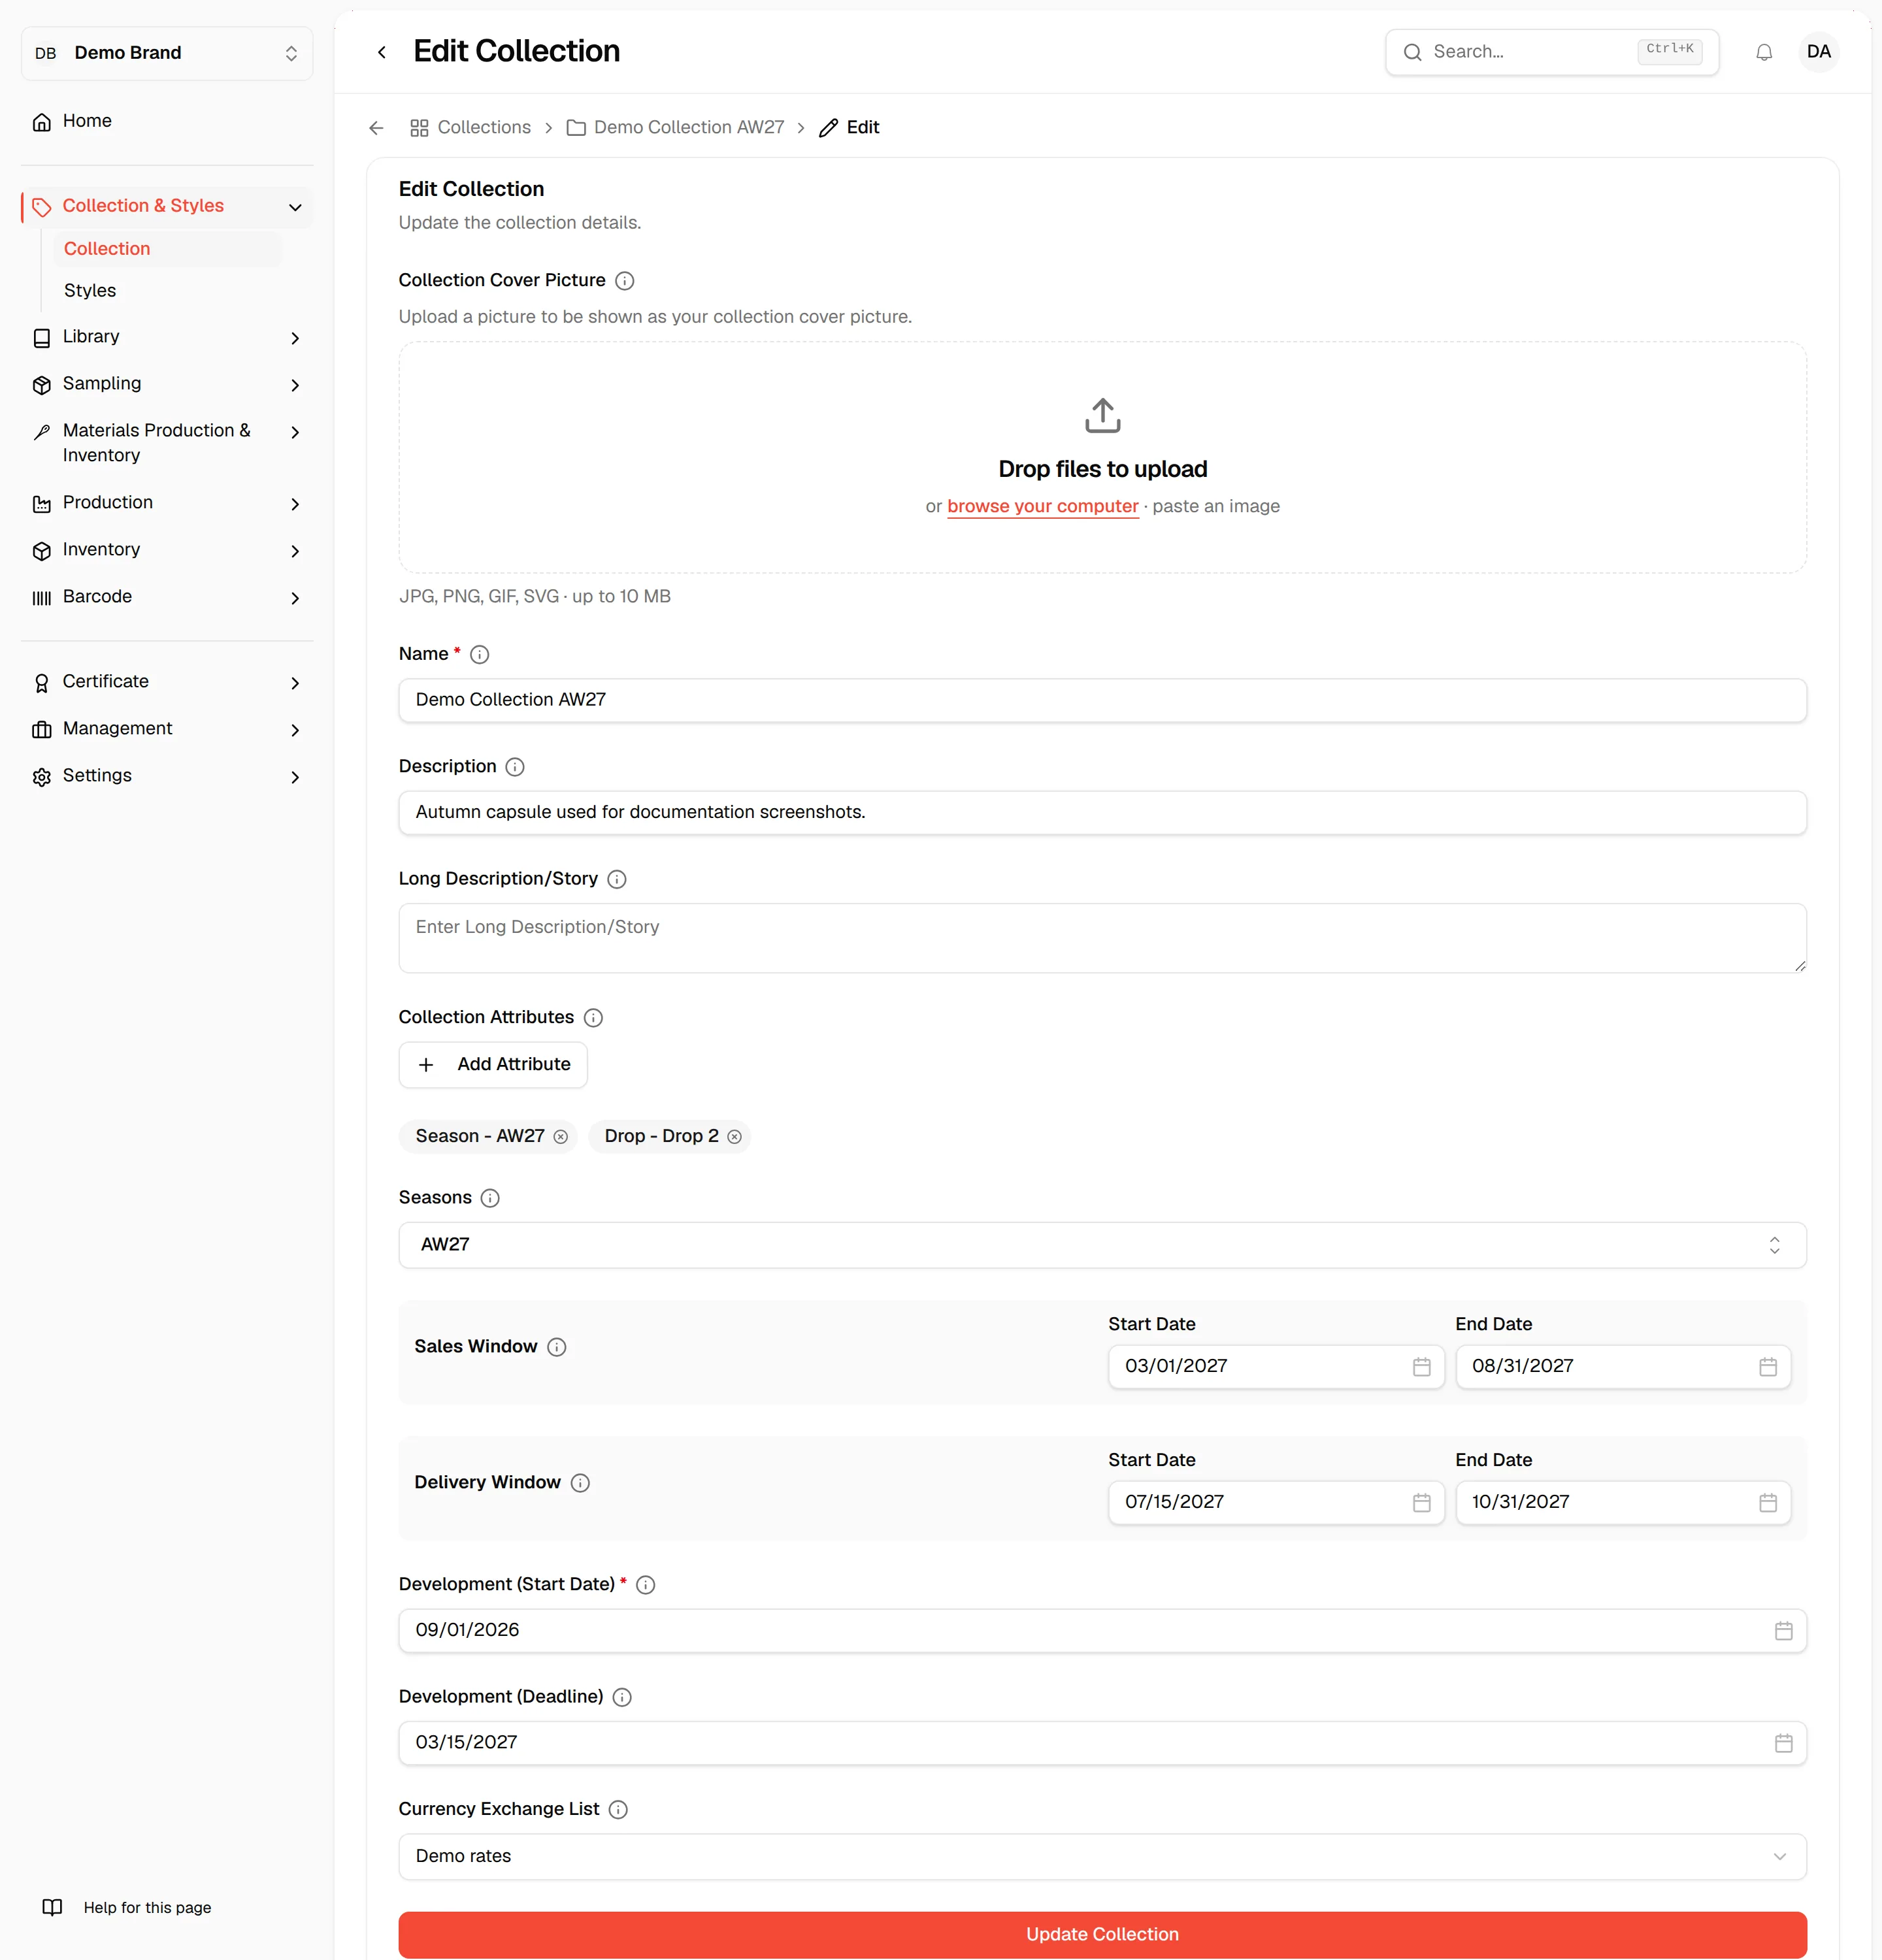Open Certificate in sidebar

coord(167,682)
